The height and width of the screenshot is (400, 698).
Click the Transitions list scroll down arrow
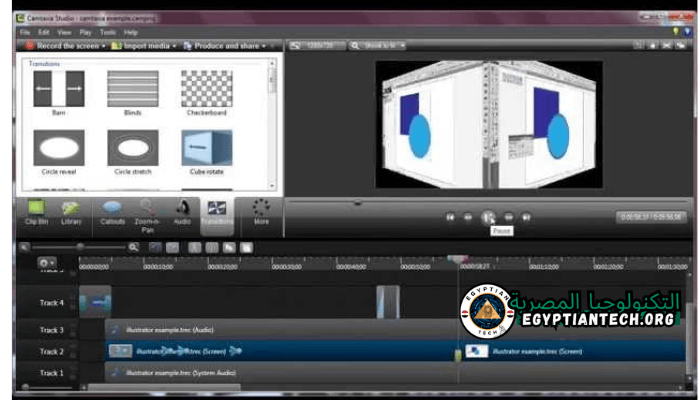[272, 186]
